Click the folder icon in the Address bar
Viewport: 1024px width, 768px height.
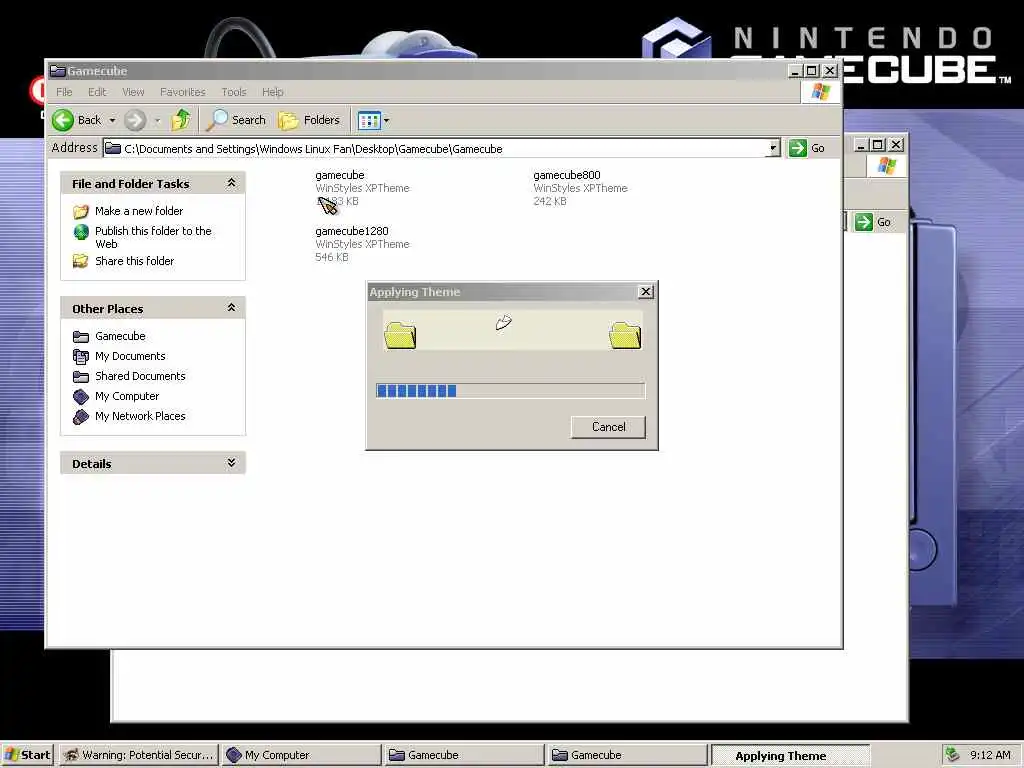click(113, 148)
